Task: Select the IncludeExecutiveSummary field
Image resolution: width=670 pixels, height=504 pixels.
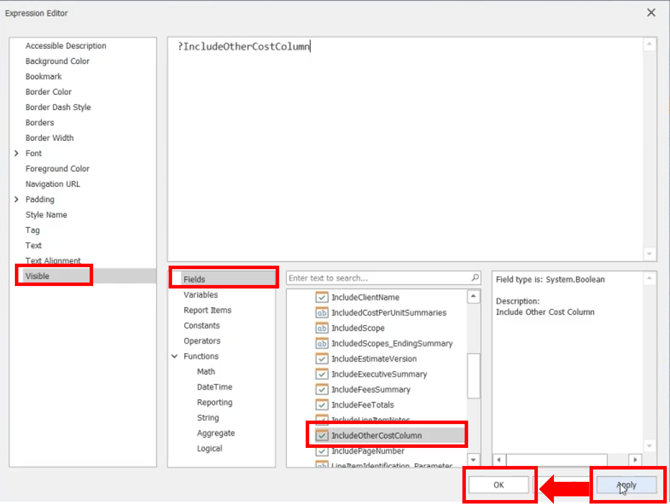Action: tap(379, 374)
